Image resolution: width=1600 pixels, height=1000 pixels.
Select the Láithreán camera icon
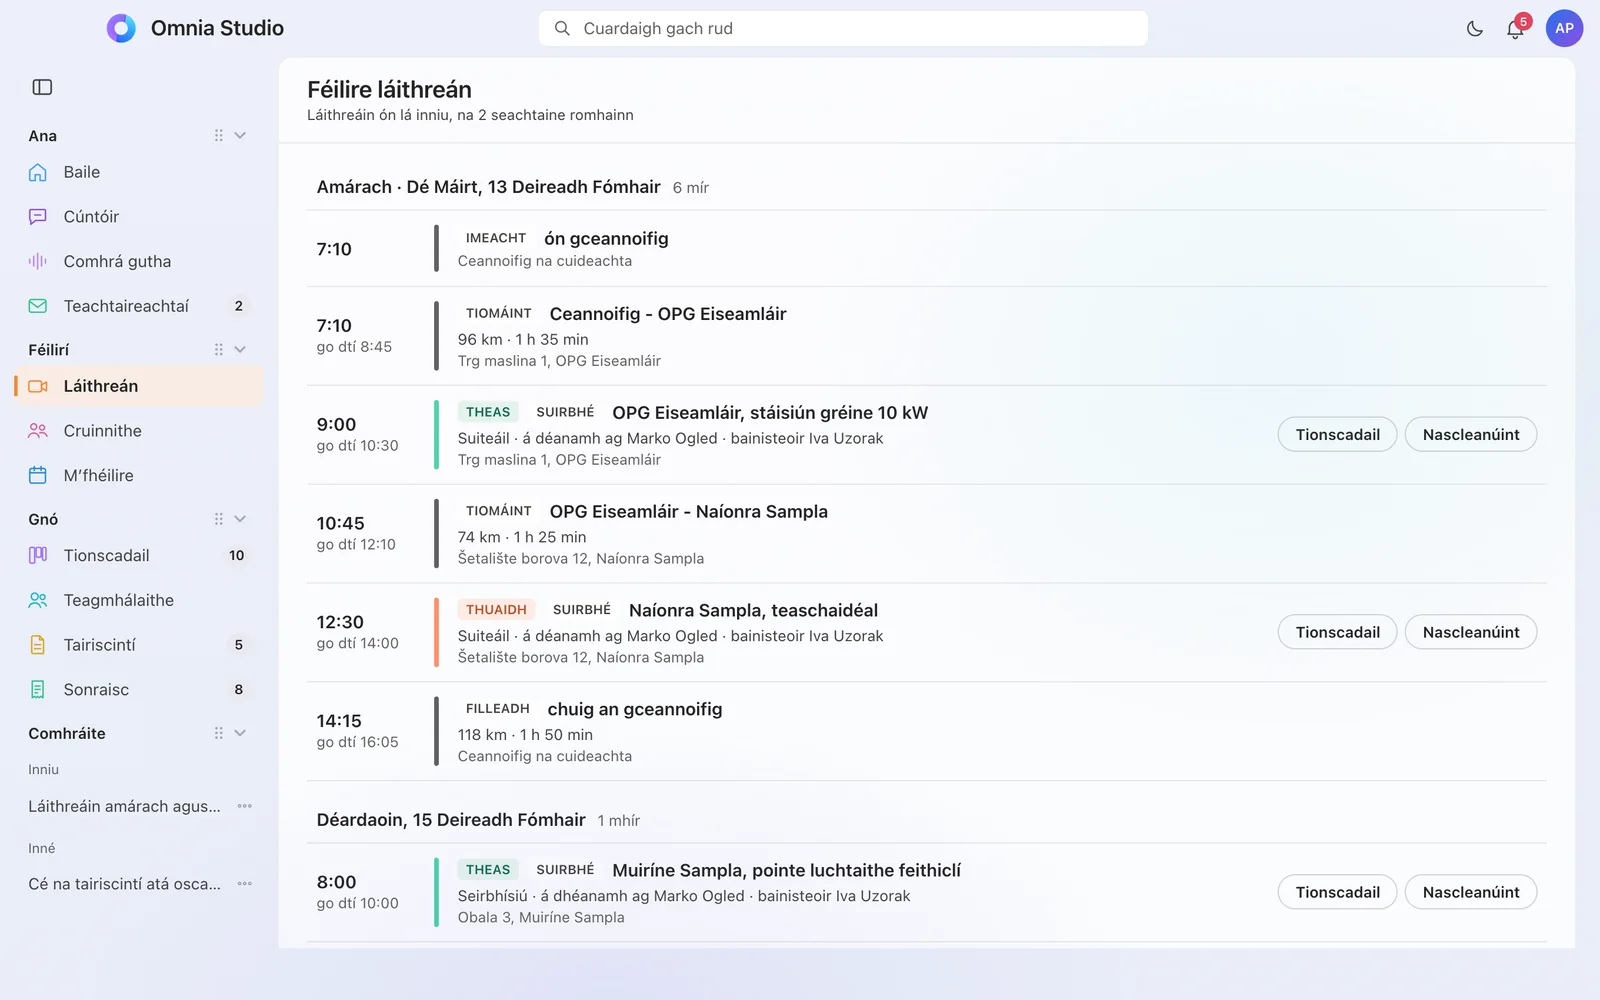tap(38, 386)
